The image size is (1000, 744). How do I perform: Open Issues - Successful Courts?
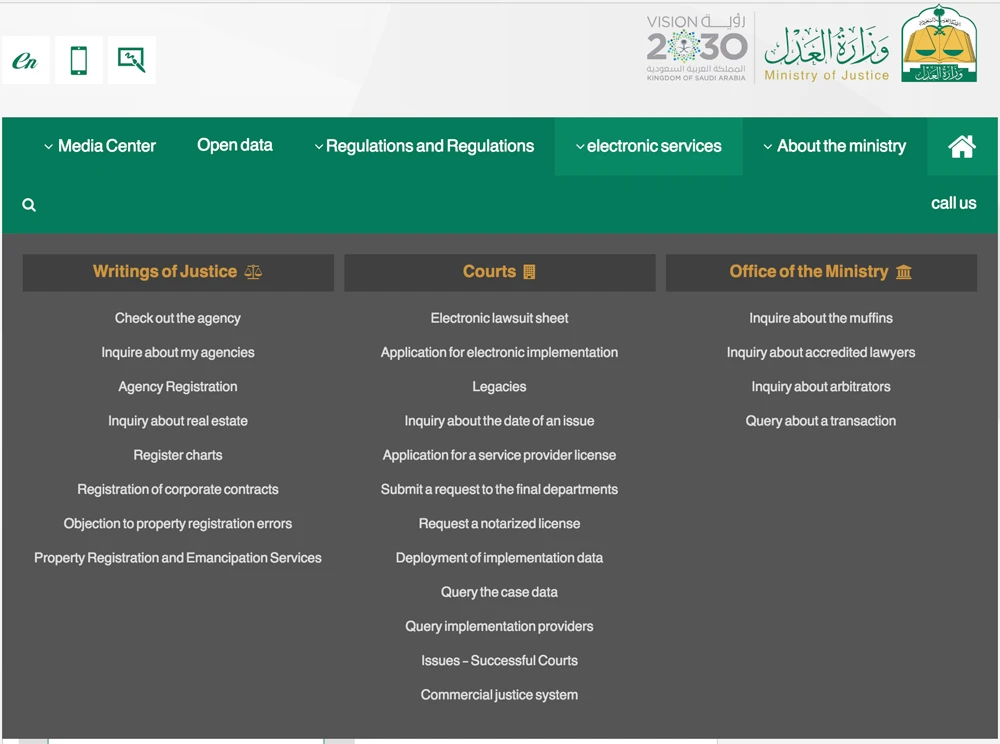pyautogui.click(x=499, y=661)
